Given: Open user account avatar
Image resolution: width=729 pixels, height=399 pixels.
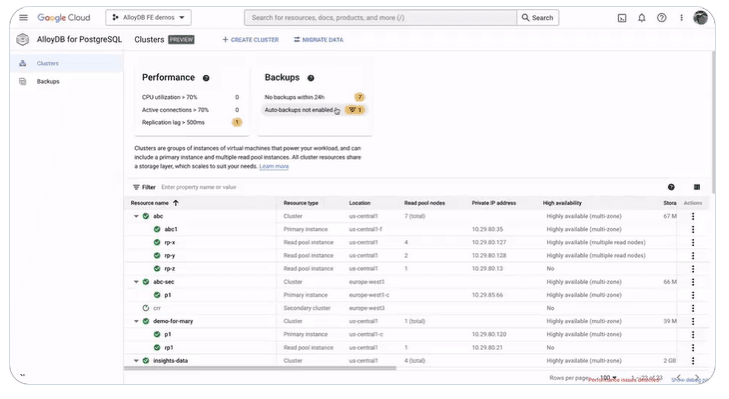Looking at the screenshot, I should 700,18.
